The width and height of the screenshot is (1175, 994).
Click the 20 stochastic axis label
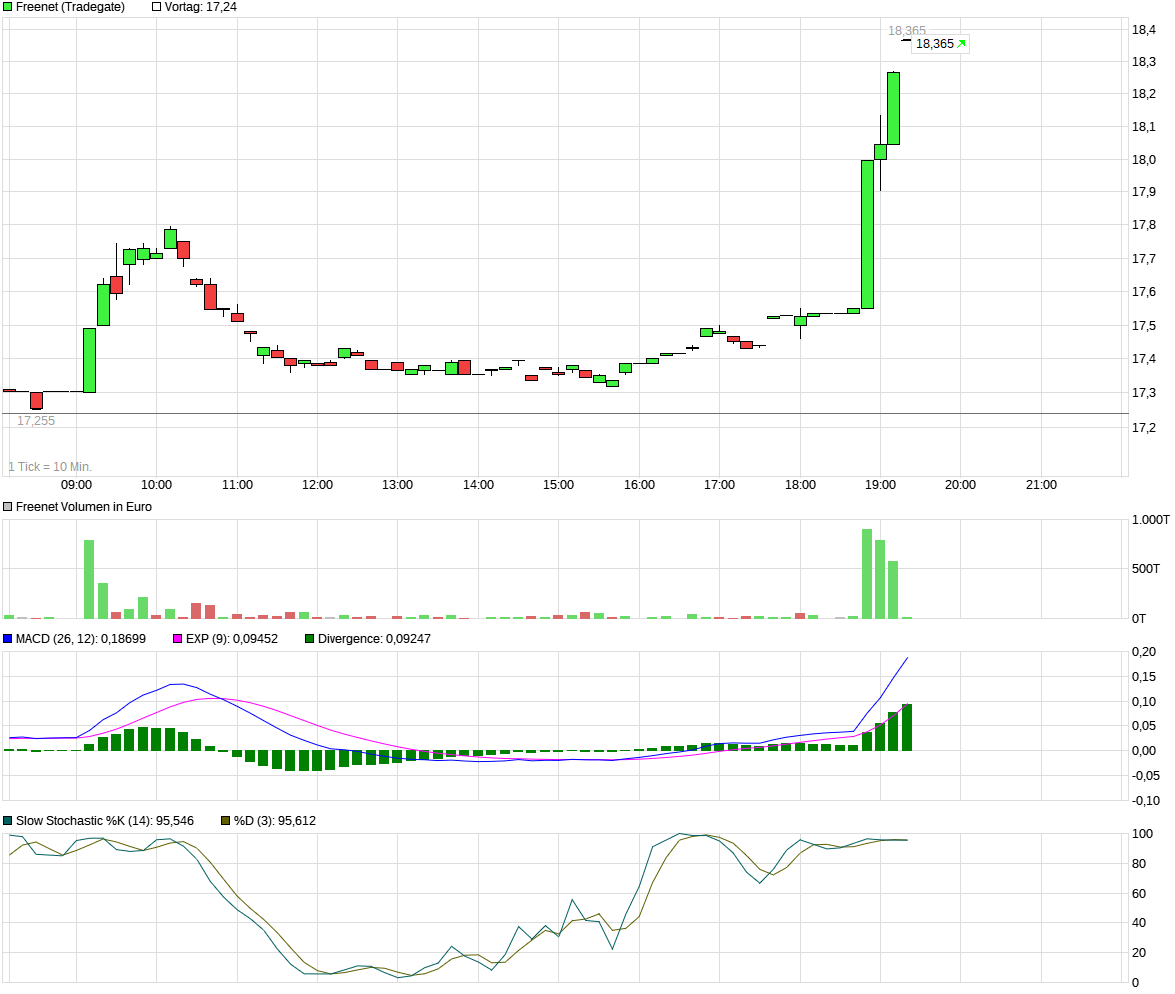(x=1139, y=953)
